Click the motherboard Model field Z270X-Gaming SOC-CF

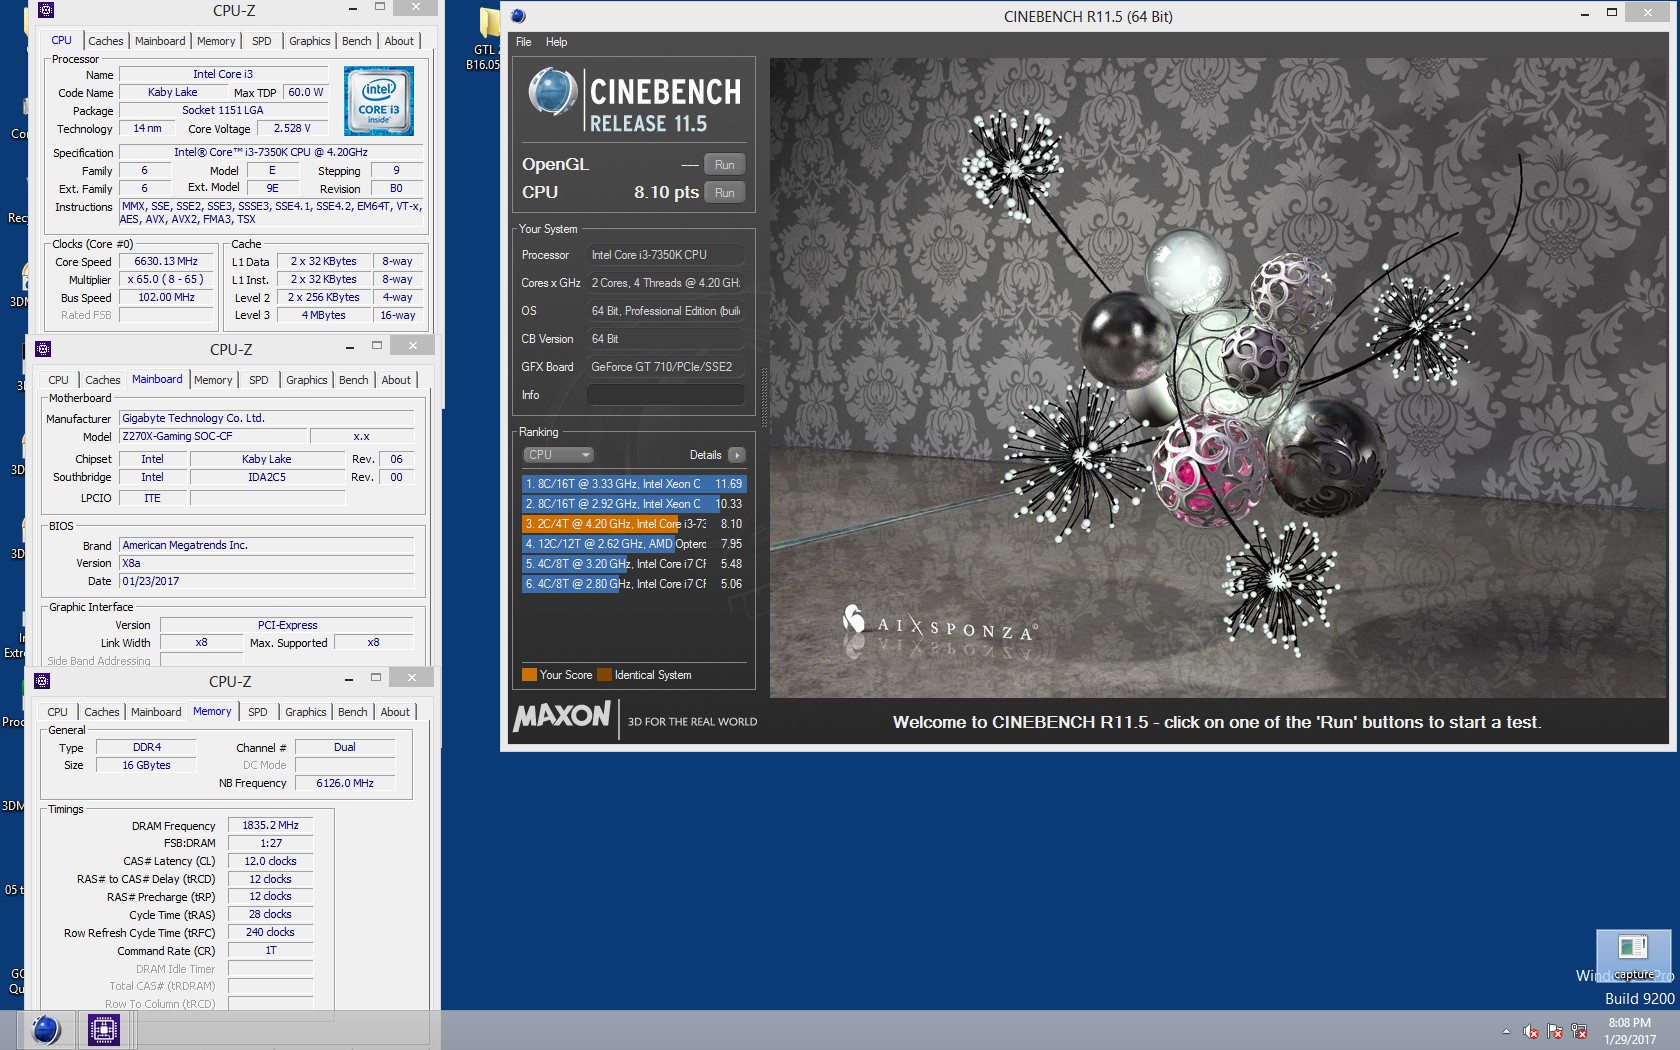[212, 437]
